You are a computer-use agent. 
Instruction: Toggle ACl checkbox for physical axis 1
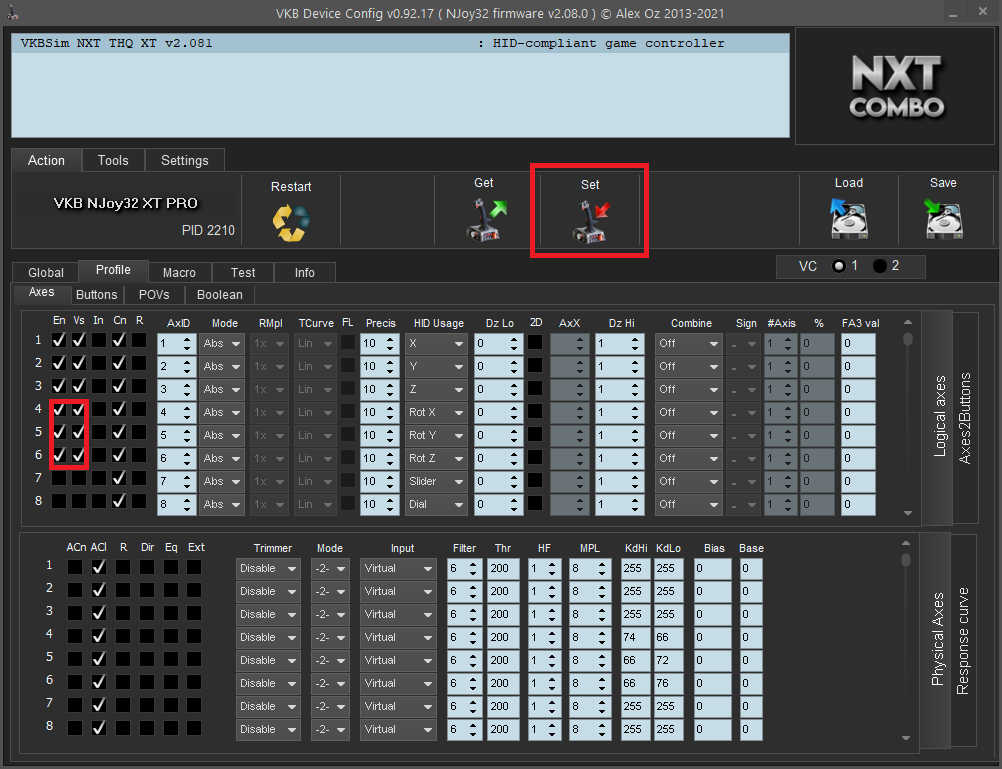click(98, 567)
